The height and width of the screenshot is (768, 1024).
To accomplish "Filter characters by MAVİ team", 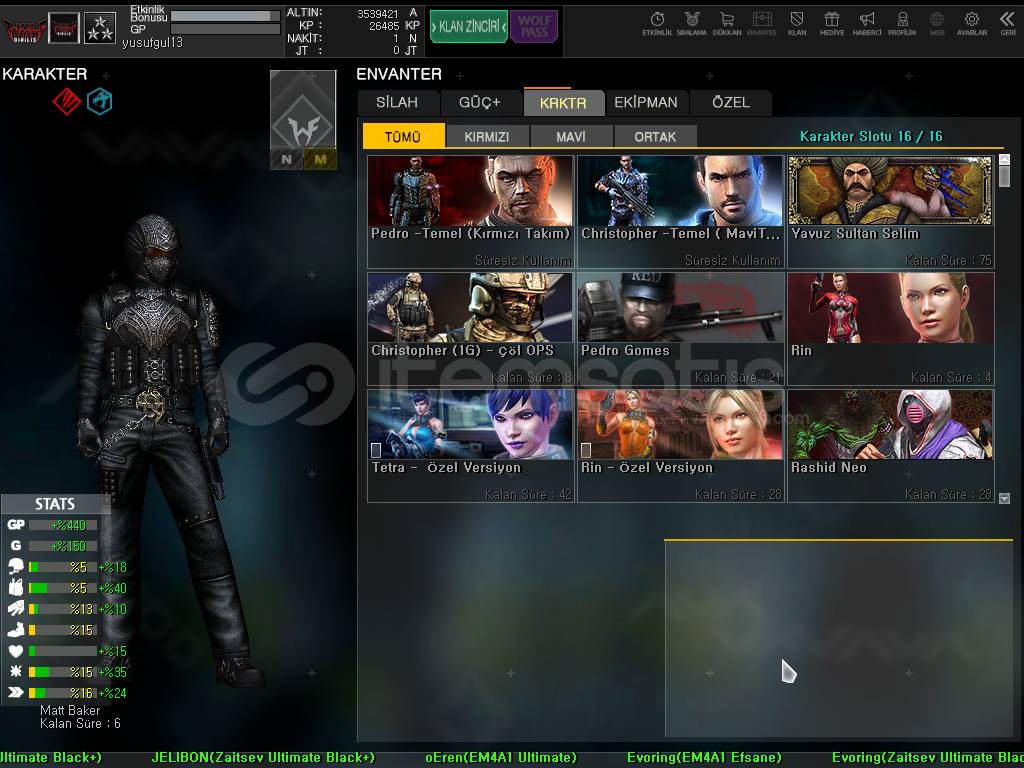I will (571, 136).
